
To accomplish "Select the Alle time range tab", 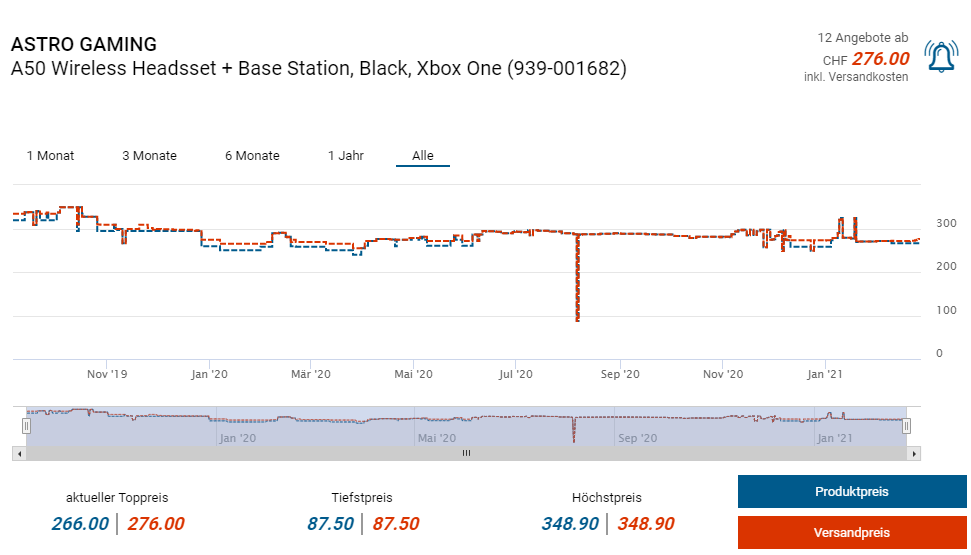I will click(423, 156).
